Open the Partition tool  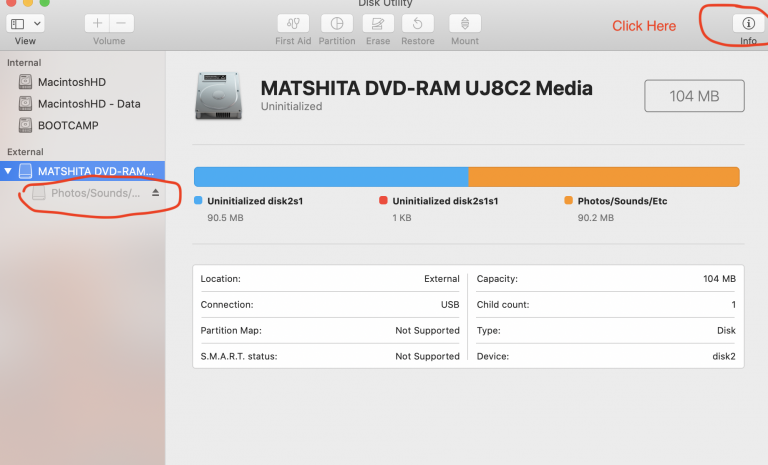(337, 23)
